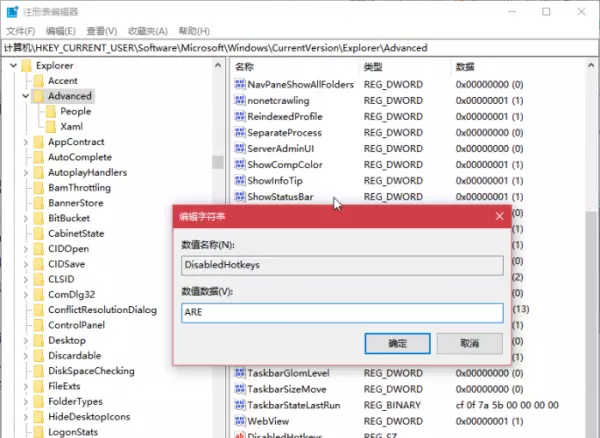Confirm the string edit with 确定
600x438 pixels.
tap(397, 343)
